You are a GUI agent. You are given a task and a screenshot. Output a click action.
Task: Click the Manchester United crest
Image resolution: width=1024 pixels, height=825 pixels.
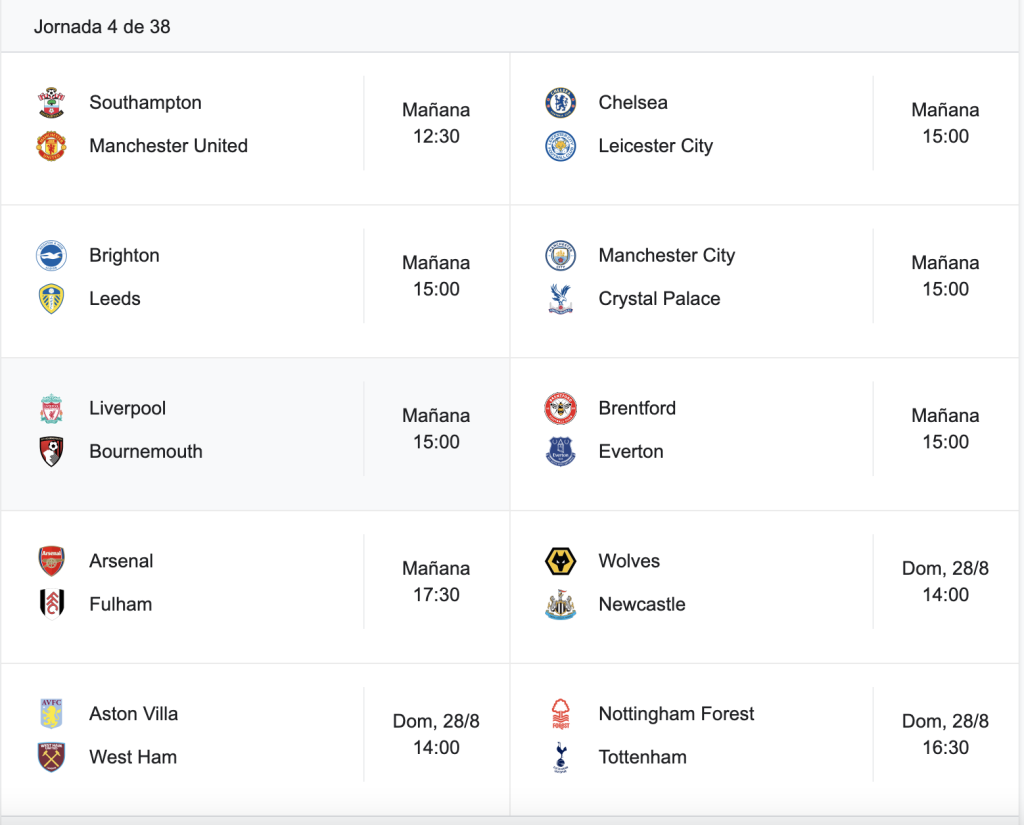pos(51,146)
